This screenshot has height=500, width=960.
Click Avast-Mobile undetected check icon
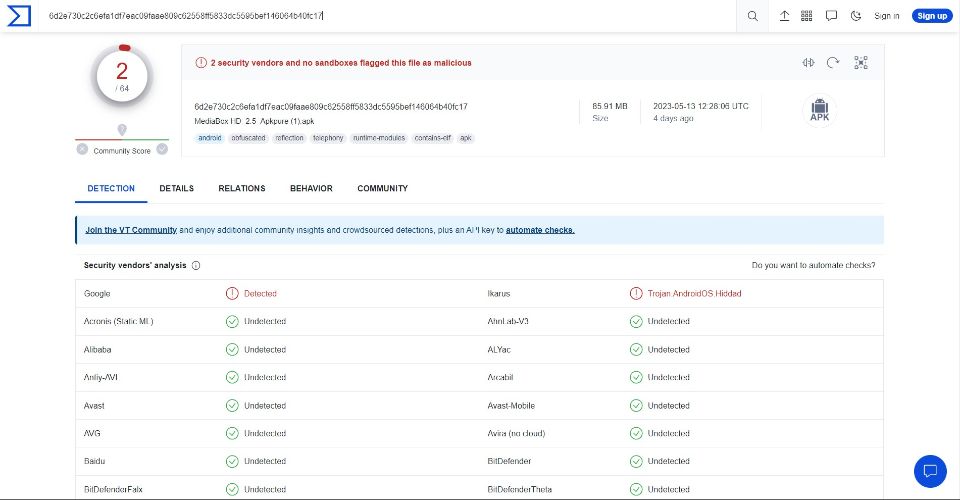click(636, 405)
